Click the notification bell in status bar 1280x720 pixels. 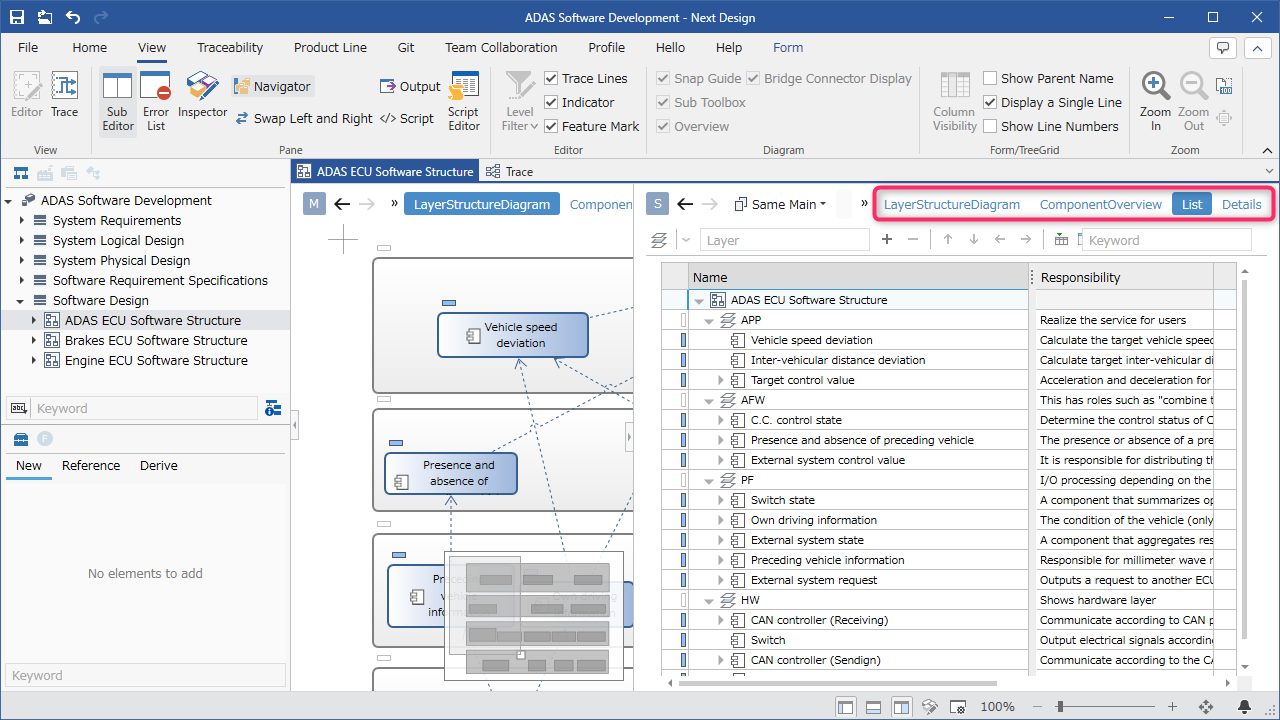pos(1245,706)
